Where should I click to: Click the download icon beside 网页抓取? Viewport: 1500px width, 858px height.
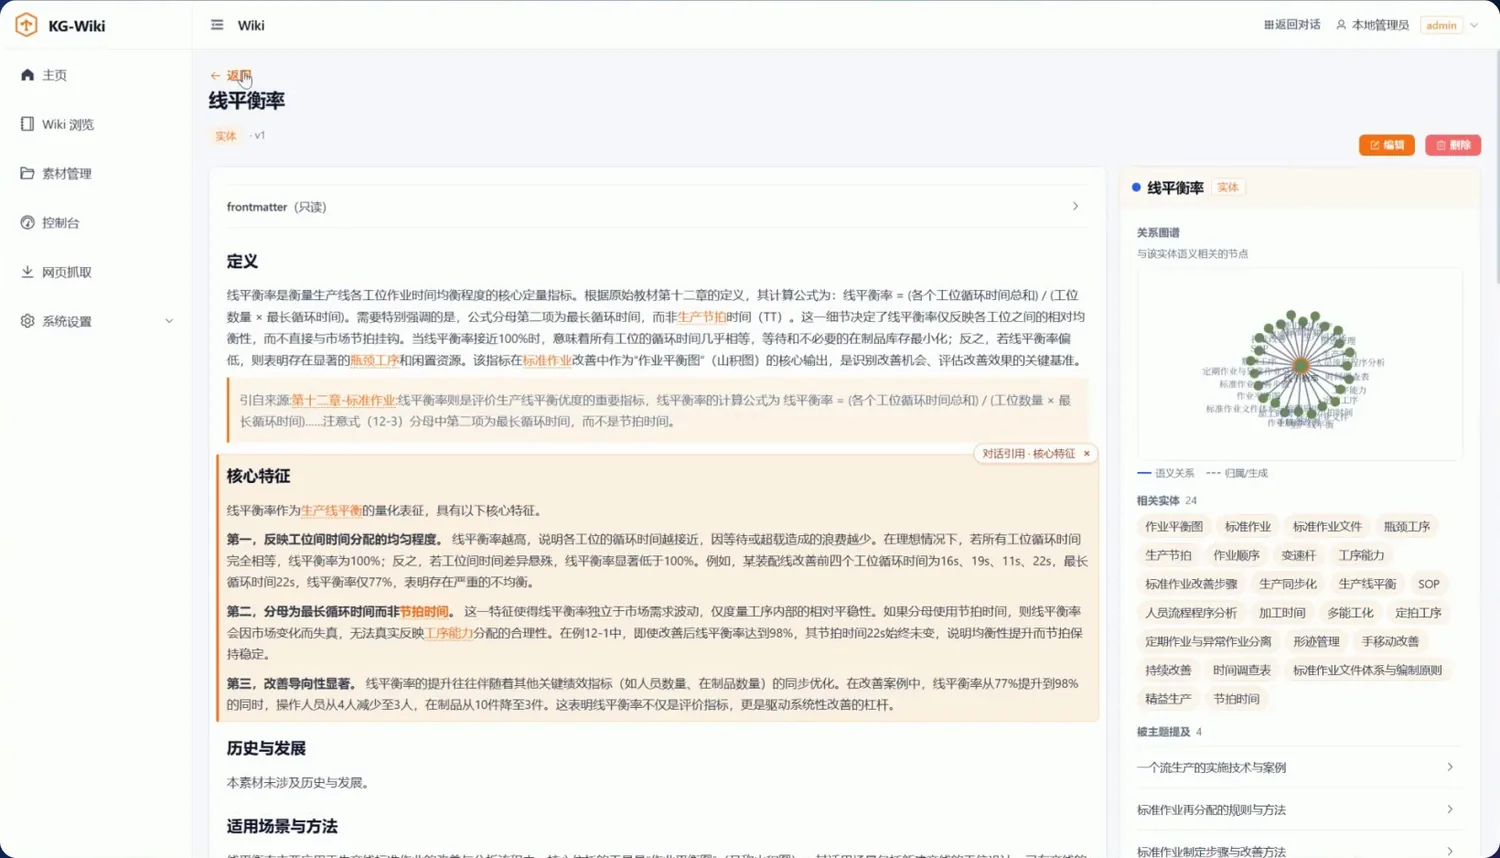(x=27, y=272)
